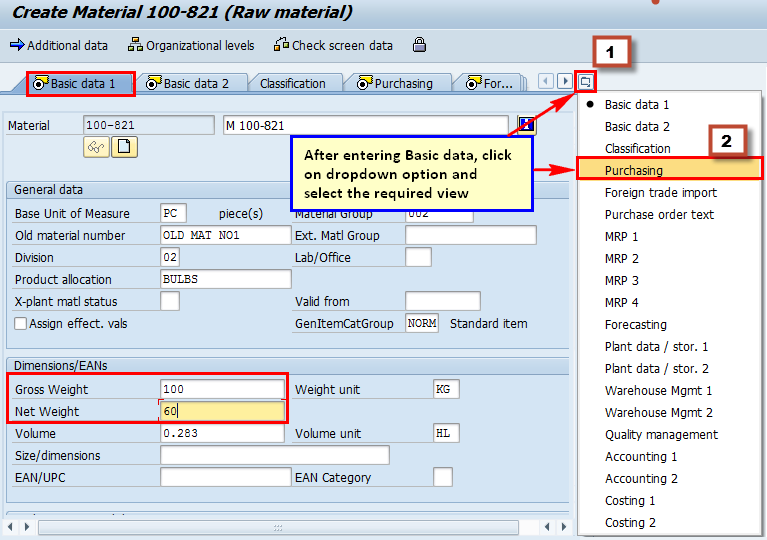Switch to Basic data 1 tab

[x=81, y=84]
